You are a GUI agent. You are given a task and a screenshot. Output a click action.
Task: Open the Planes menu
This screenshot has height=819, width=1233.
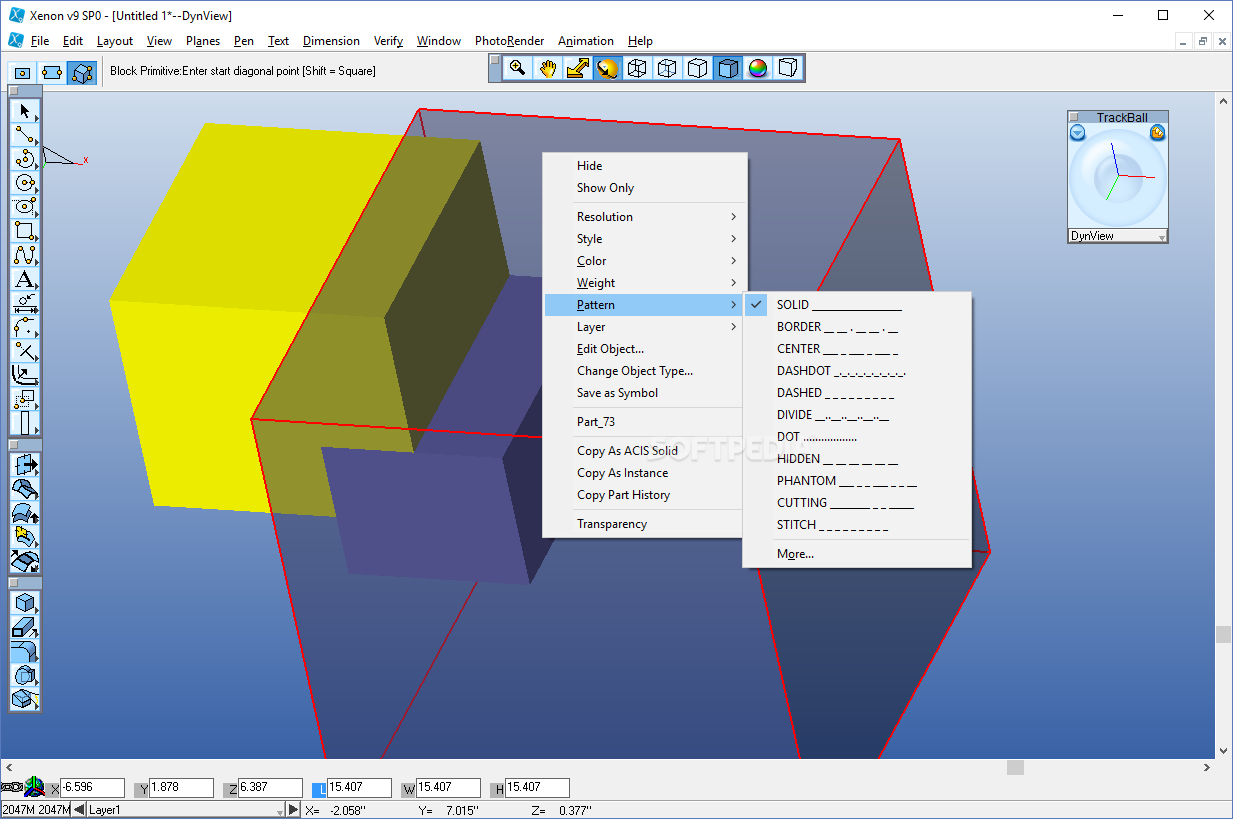pyautogui.click(x=203, y=41)
